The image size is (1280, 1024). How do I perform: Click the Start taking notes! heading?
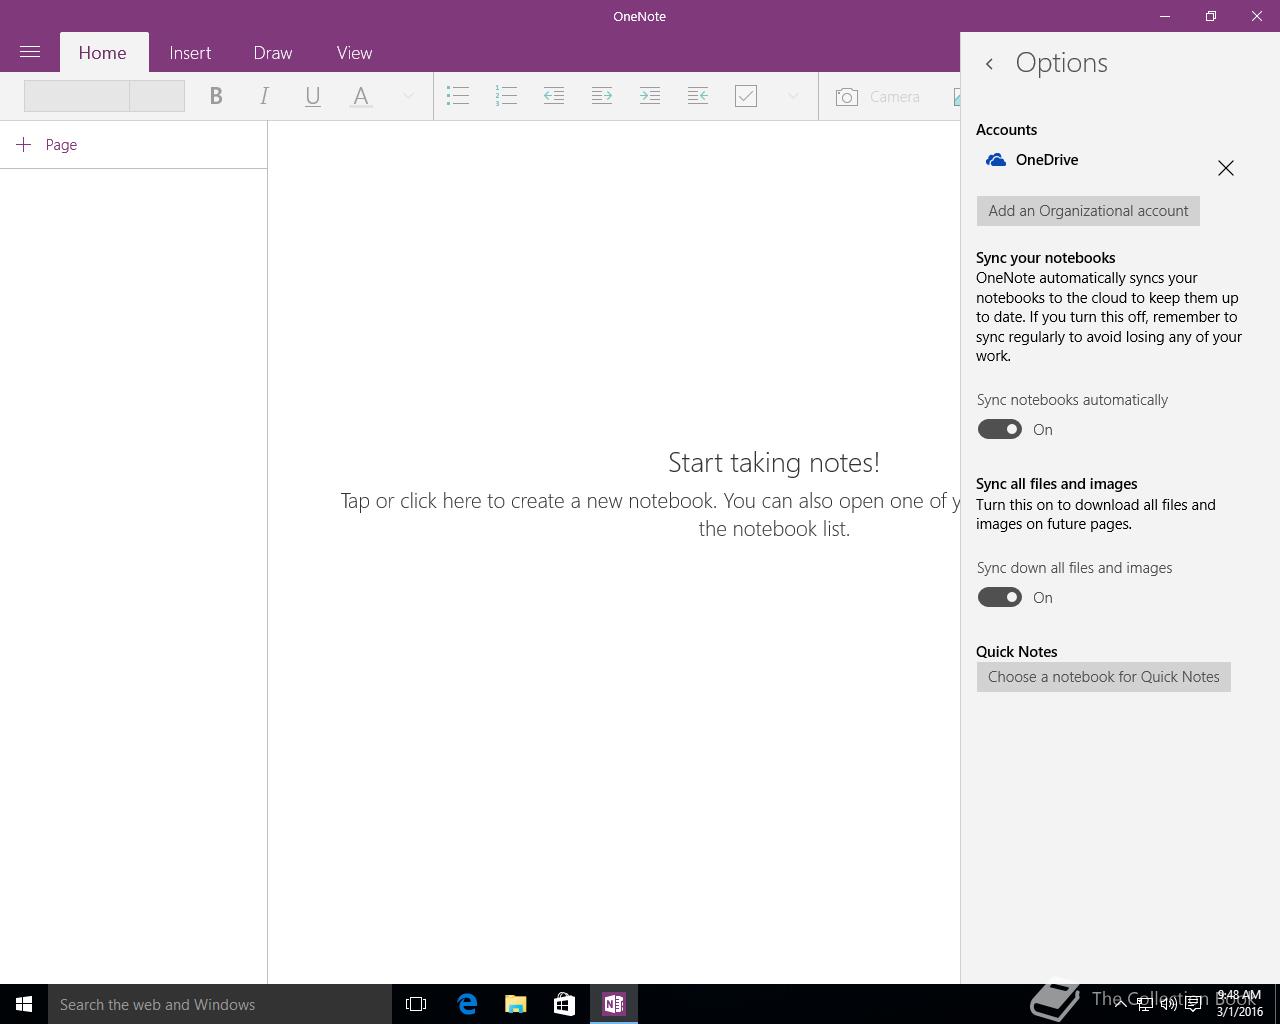coord(774,462)
